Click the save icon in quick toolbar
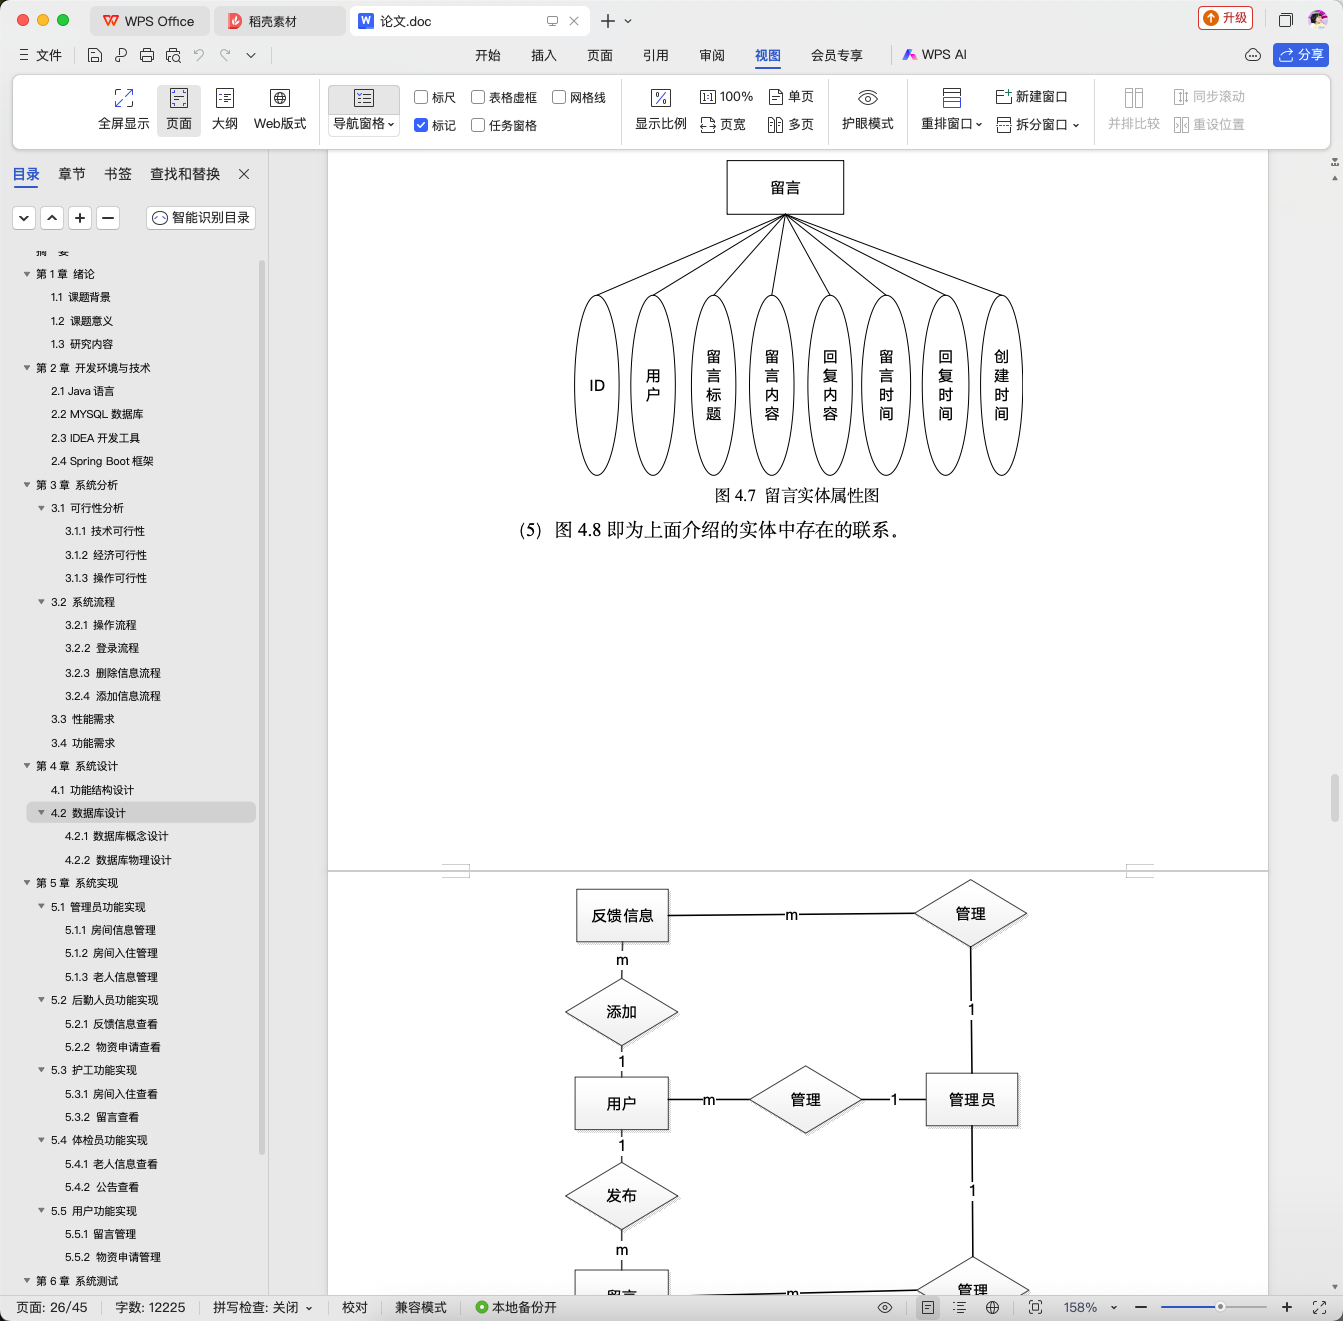1343x1321 pixels. coord(95,55)
